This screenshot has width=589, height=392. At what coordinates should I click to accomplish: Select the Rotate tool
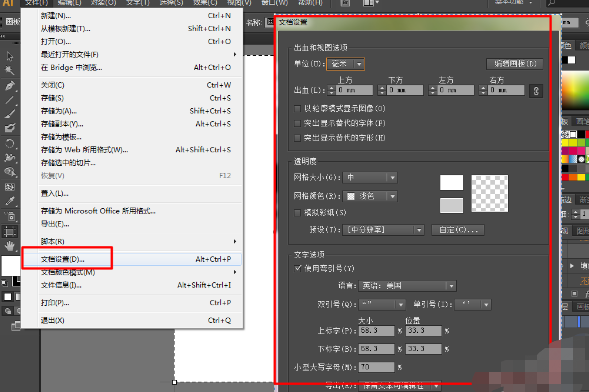pos(9,143)
